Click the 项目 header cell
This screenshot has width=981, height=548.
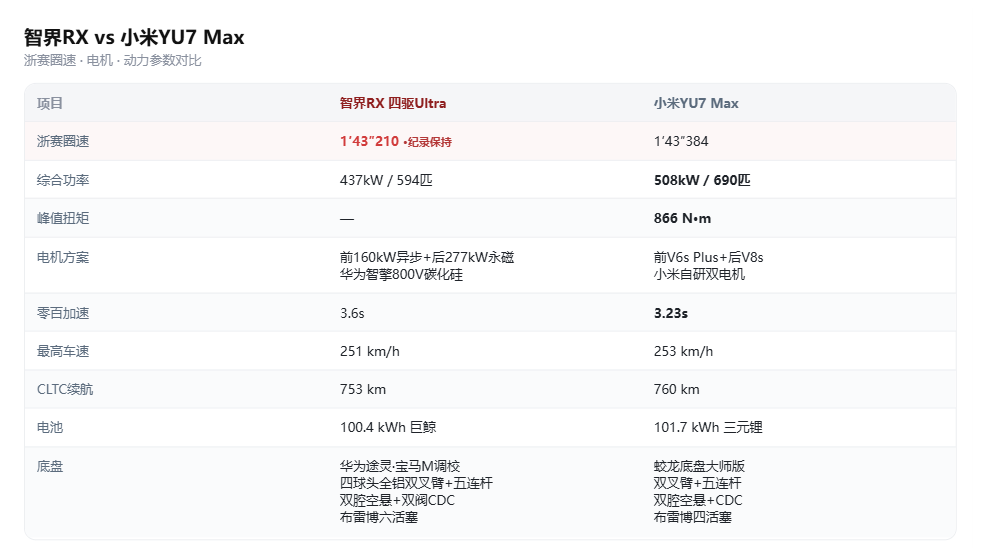coord(50,103)
